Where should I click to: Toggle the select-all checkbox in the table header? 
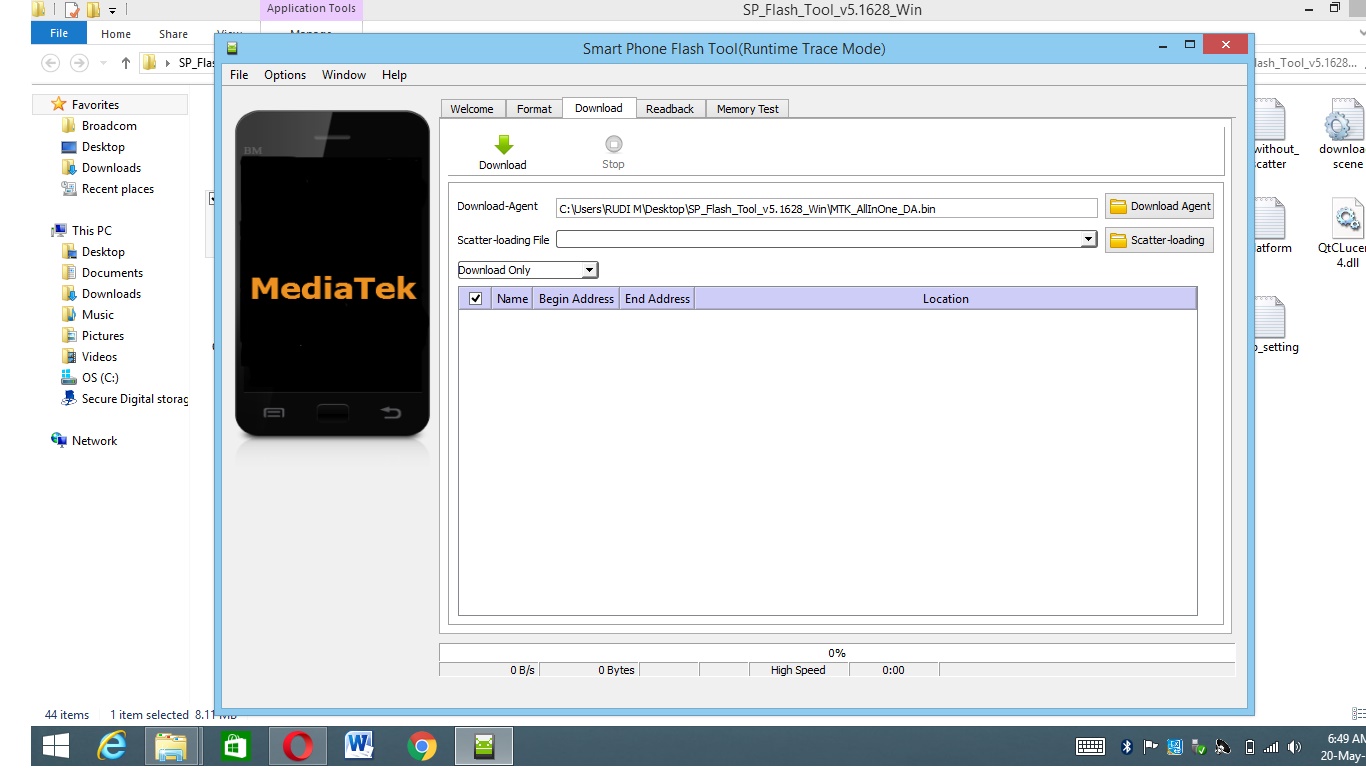475,298
